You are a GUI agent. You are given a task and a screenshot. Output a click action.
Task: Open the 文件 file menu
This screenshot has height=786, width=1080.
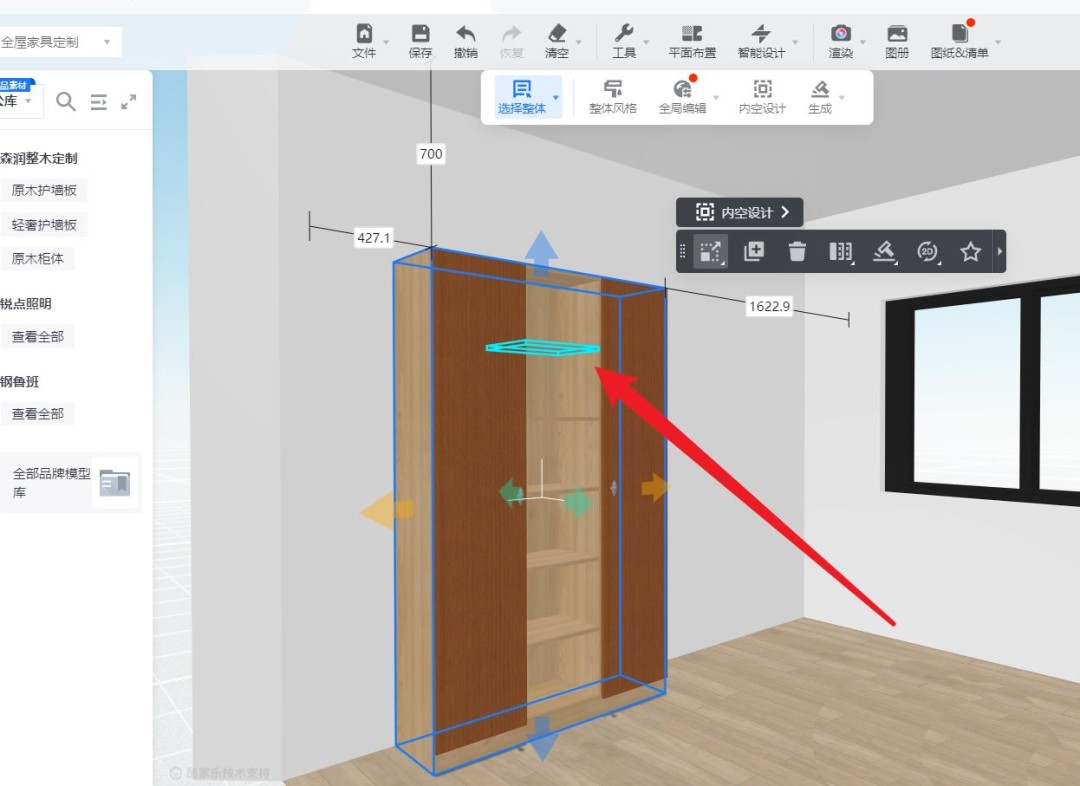(364, 41)
